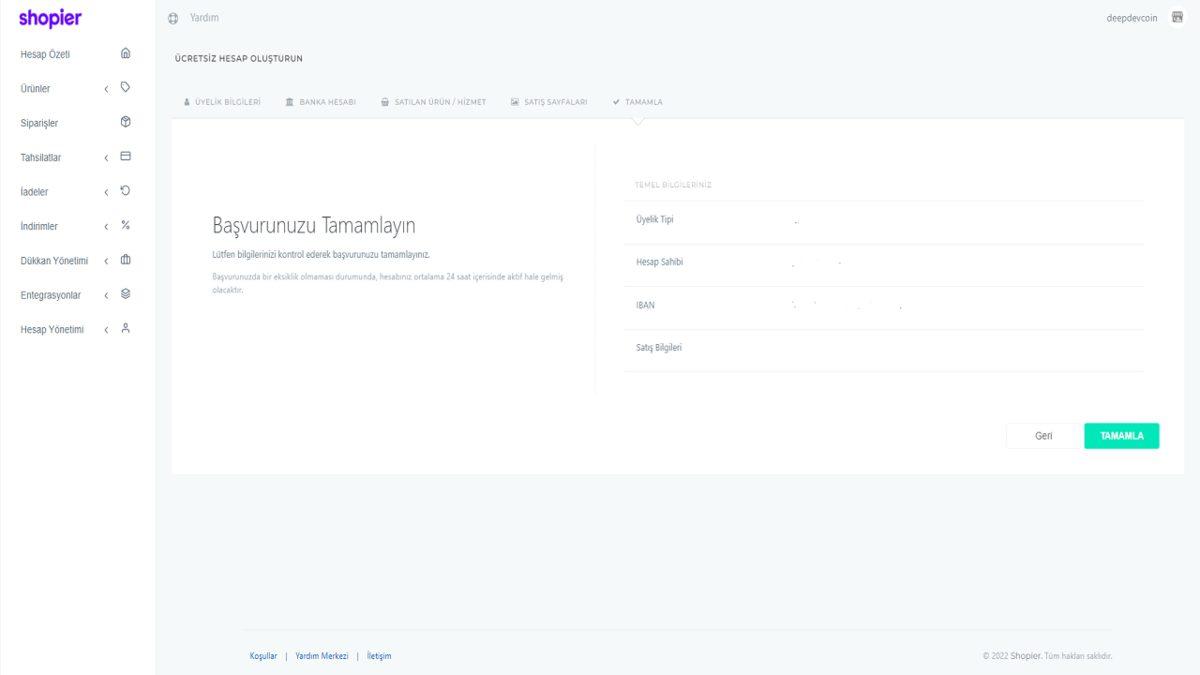The height and width of the screenshot is (675, 1200).
Task: Click the İadeler refund arrow icon
Action: click(125, 191)
